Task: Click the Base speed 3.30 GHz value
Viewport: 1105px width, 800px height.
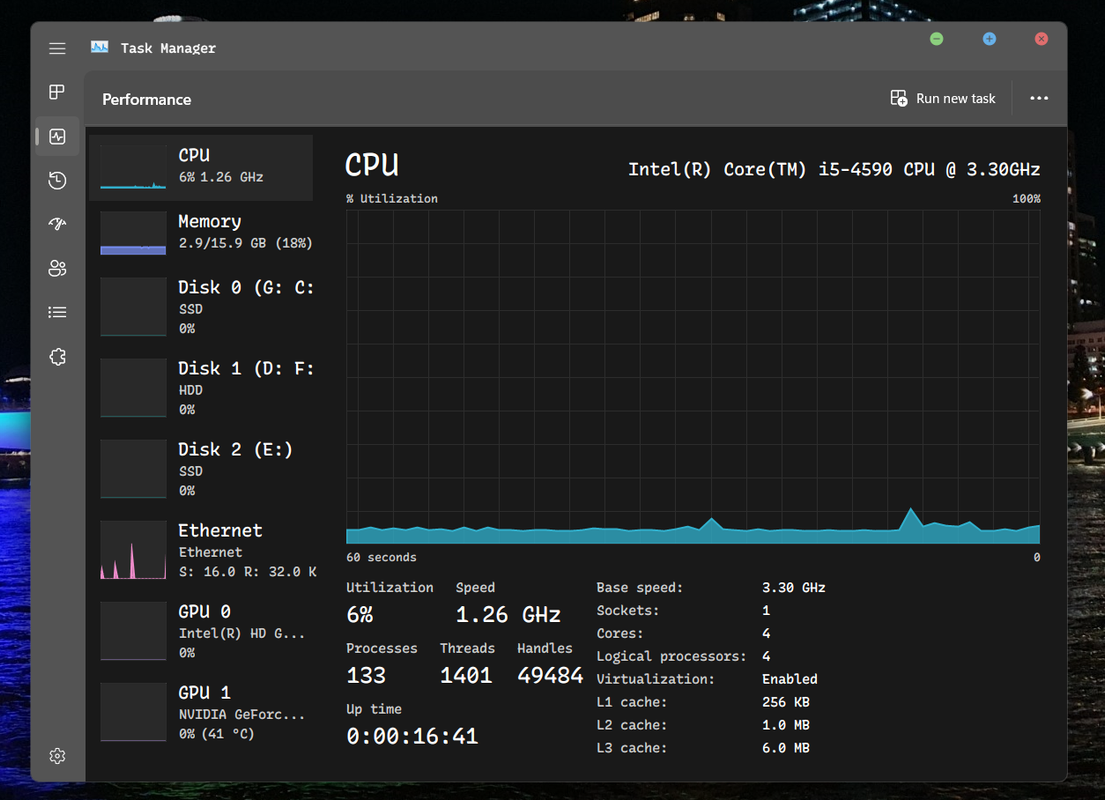Action: (794, 588)
